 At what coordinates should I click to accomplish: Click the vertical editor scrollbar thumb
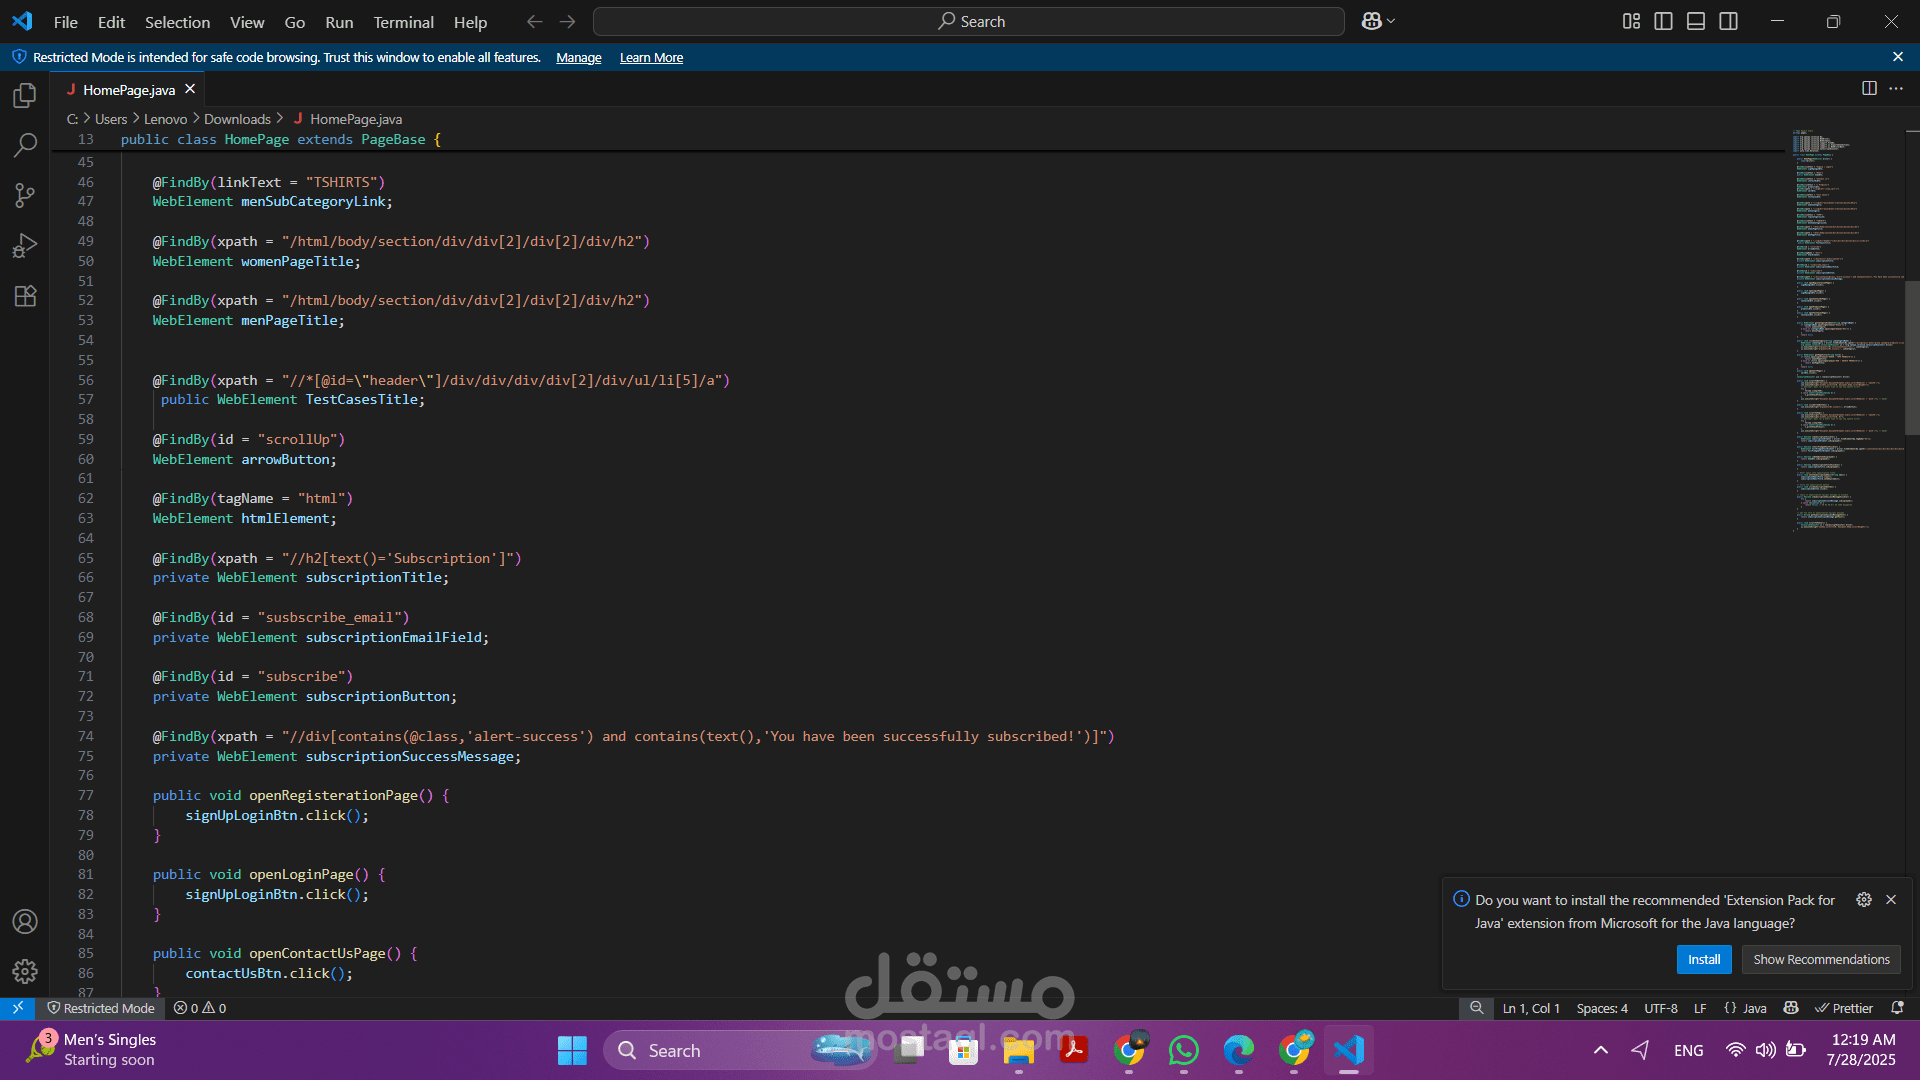(1912, 357)
